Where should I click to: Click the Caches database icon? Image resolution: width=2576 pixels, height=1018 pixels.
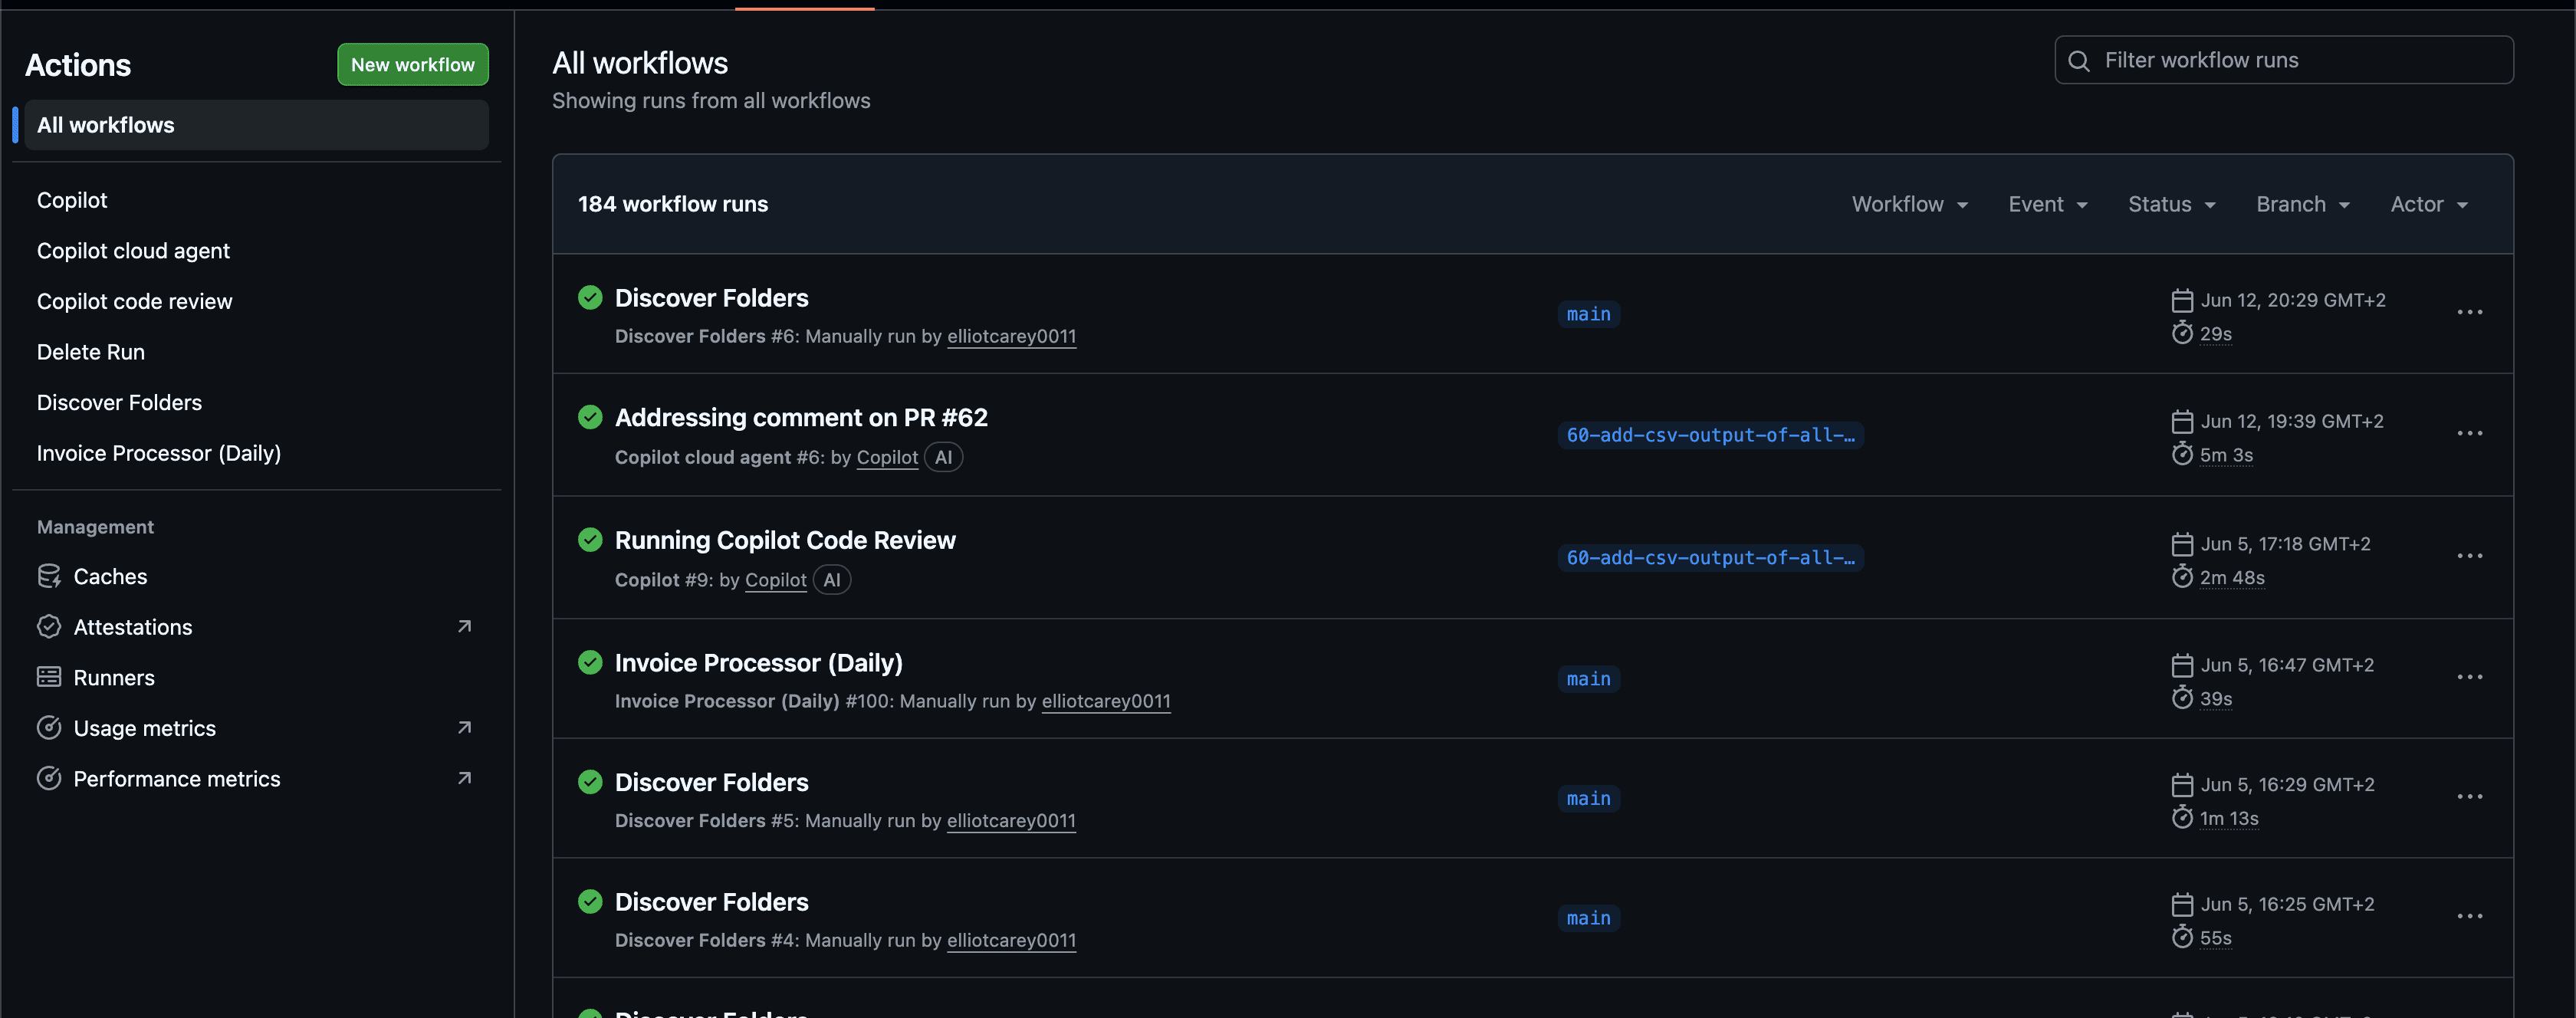(49, 577)
